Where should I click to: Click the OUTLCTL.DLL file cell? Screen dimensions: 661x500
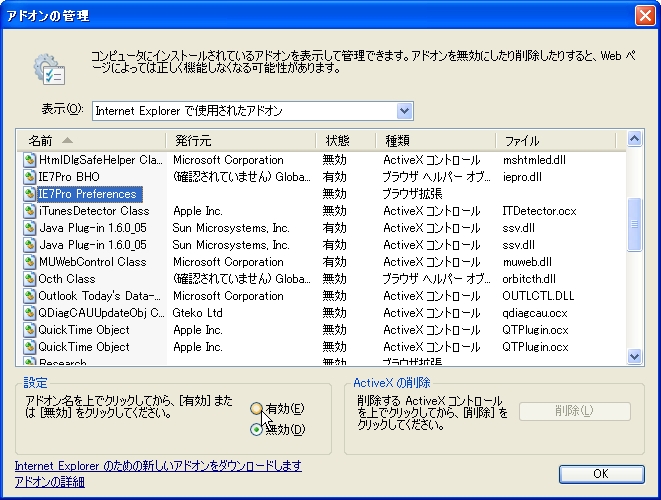[538, 296]
